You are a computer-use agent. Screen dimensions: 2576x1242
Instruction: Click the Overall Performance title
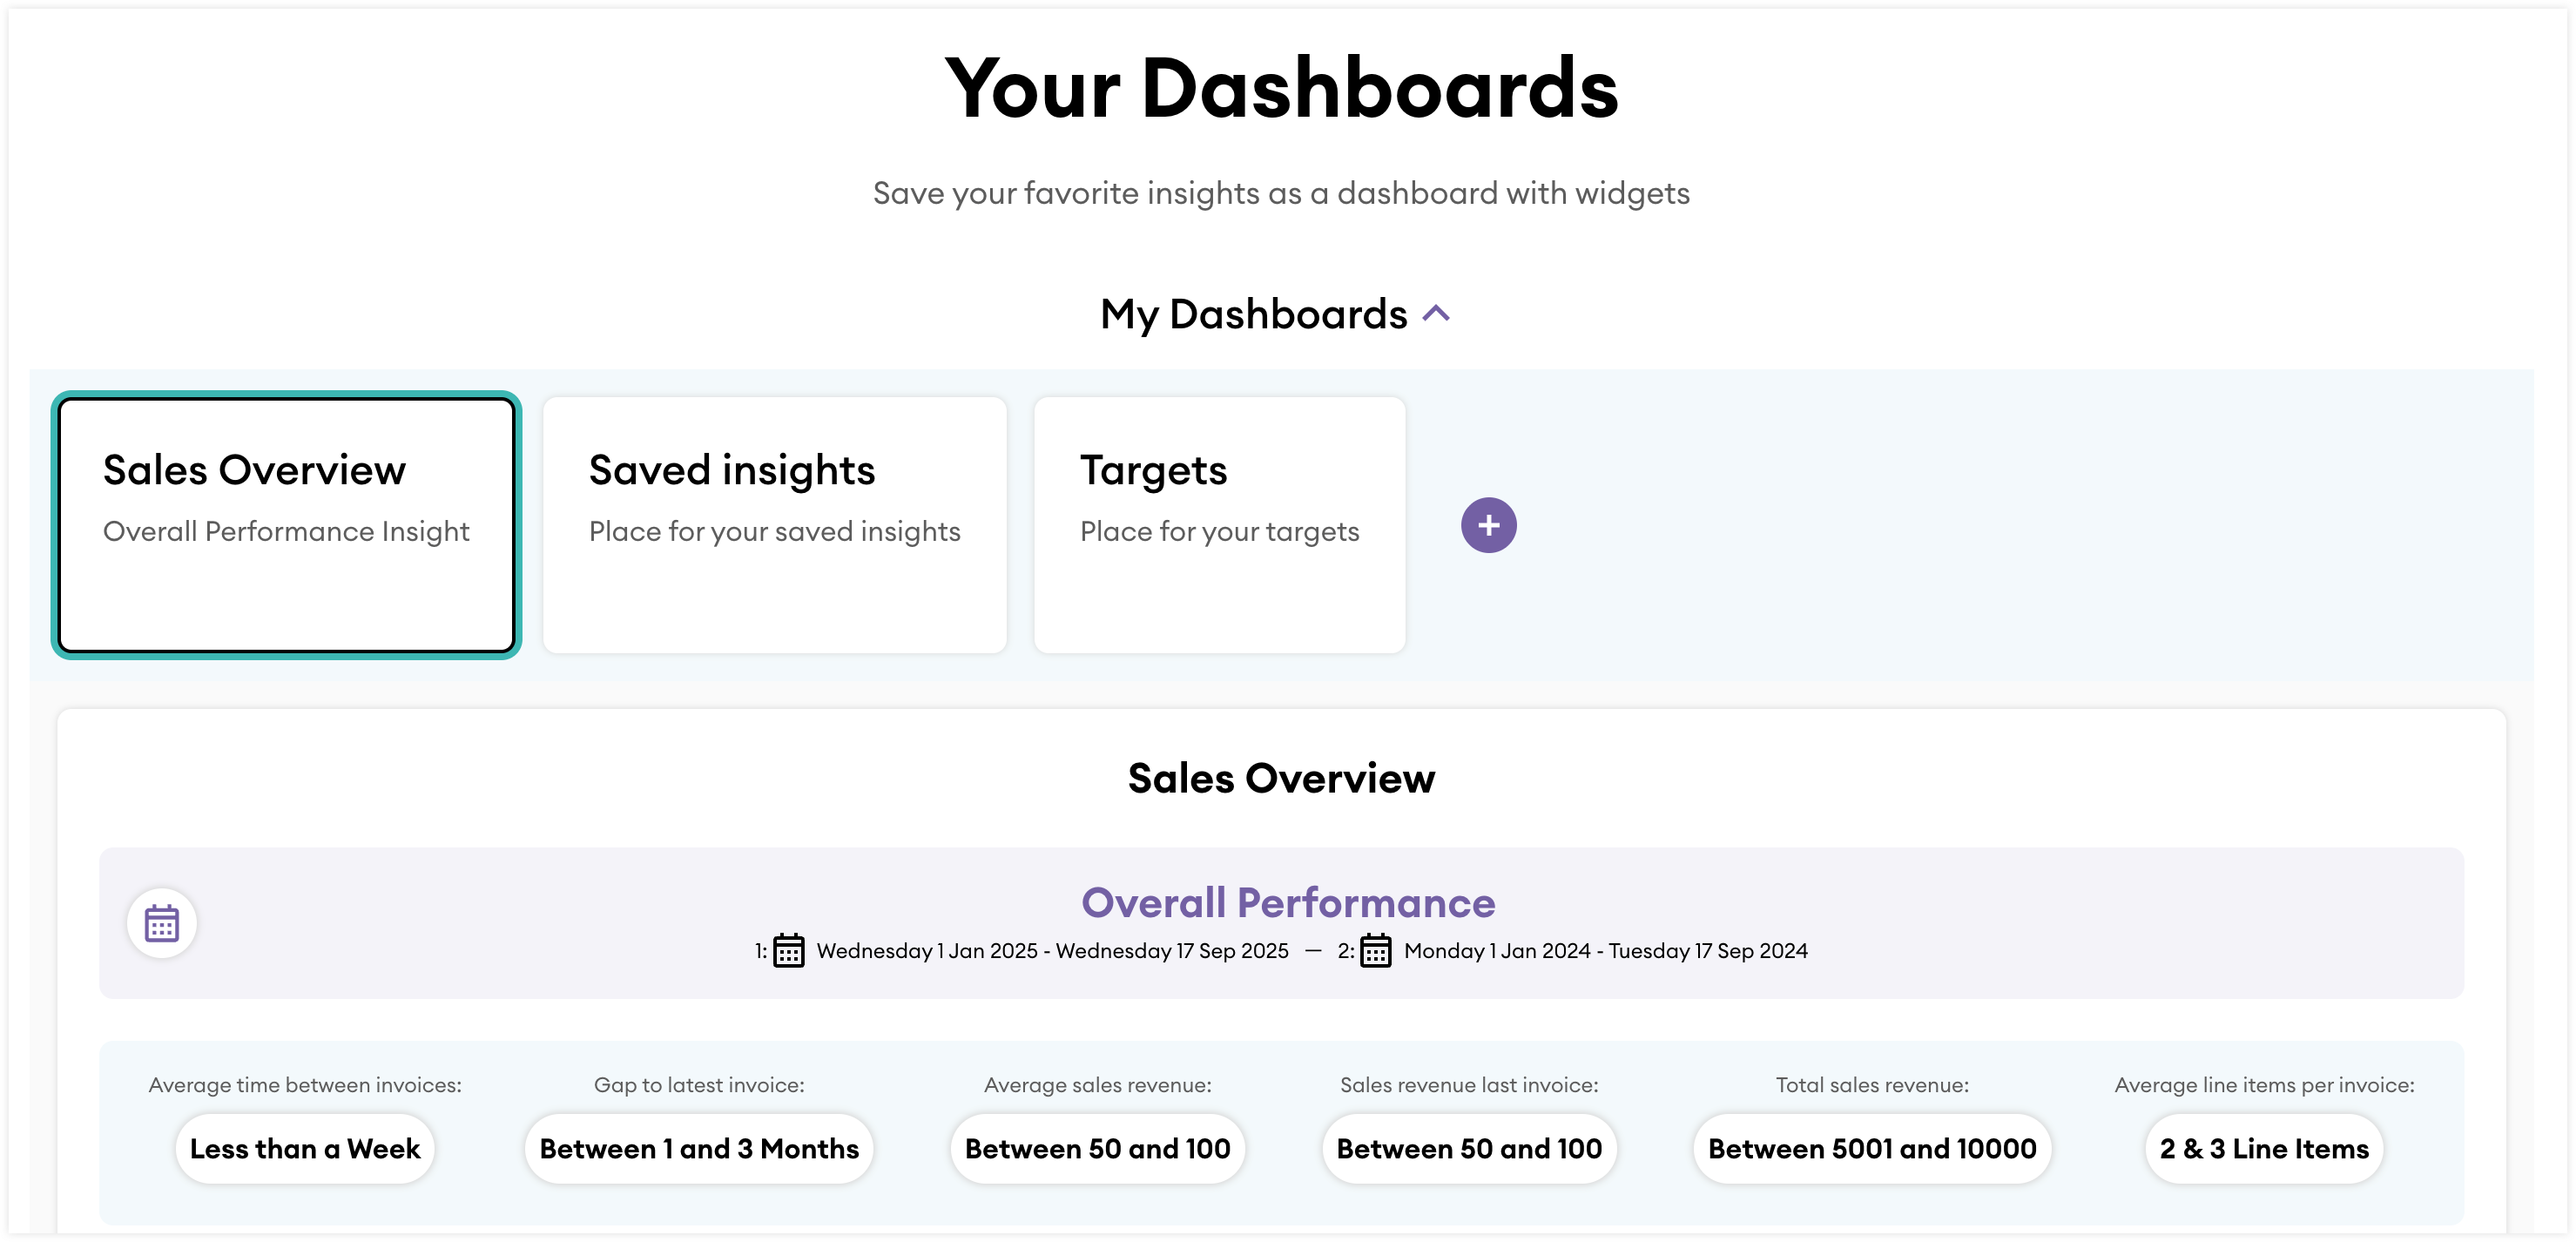pyautogui.click(x=1288, y=903)
